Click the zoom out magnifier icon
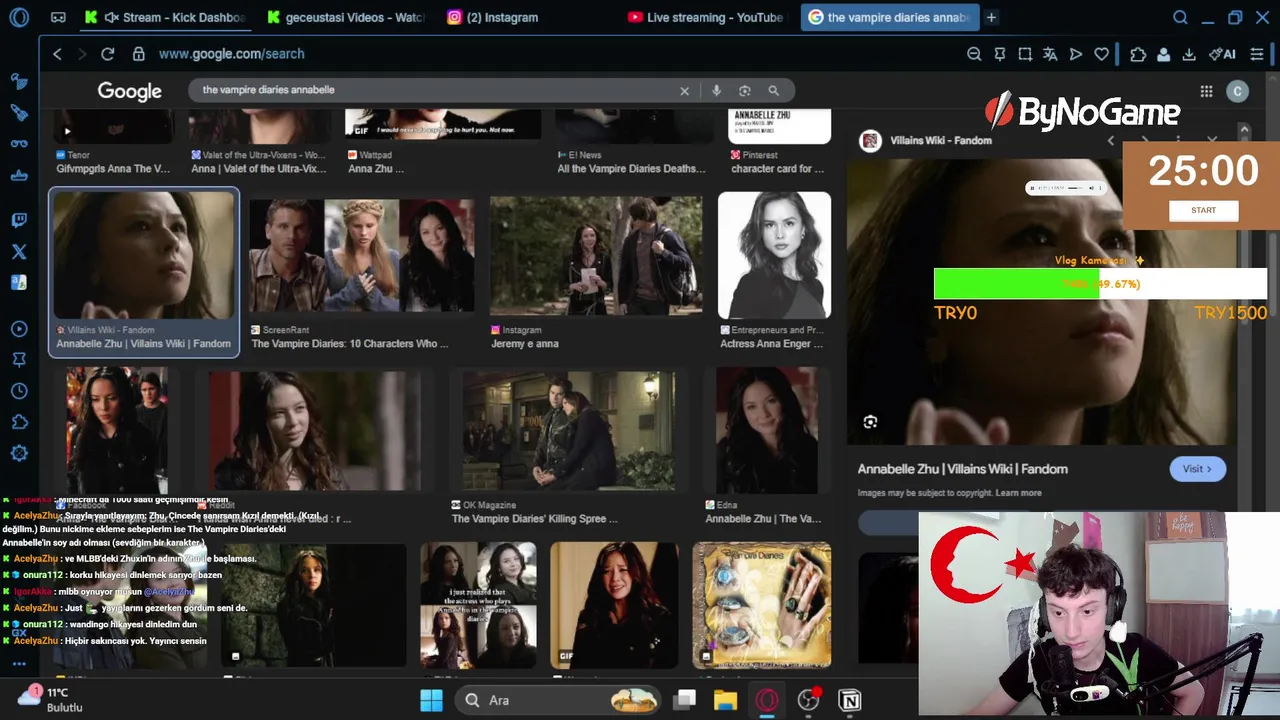This screenshot has height=720, width=1280. pos(974,54)
